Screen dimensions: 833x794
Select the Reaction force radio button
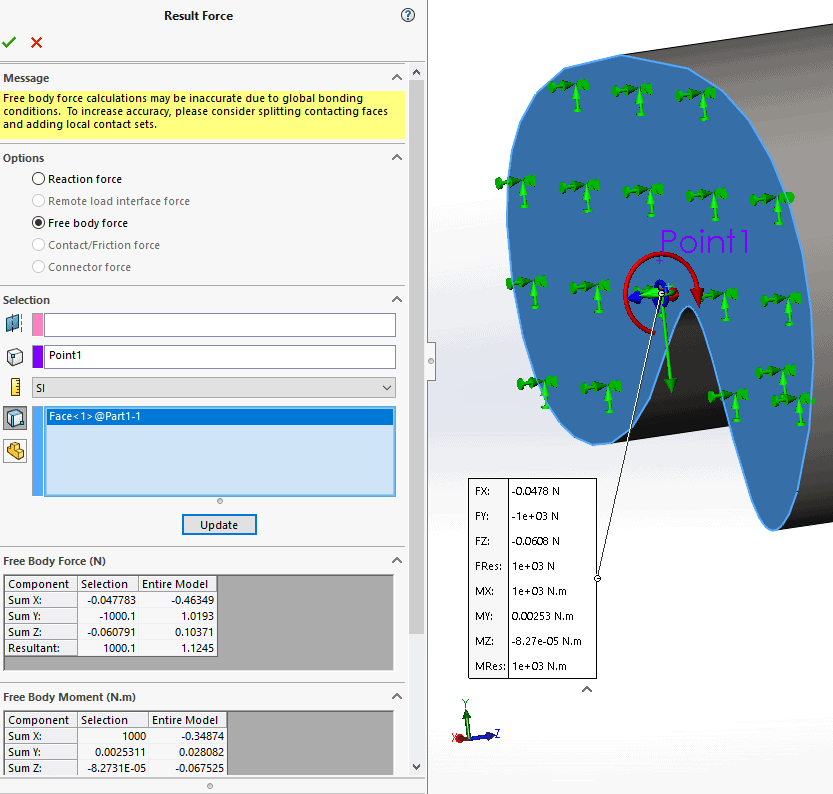click(39, 179)
